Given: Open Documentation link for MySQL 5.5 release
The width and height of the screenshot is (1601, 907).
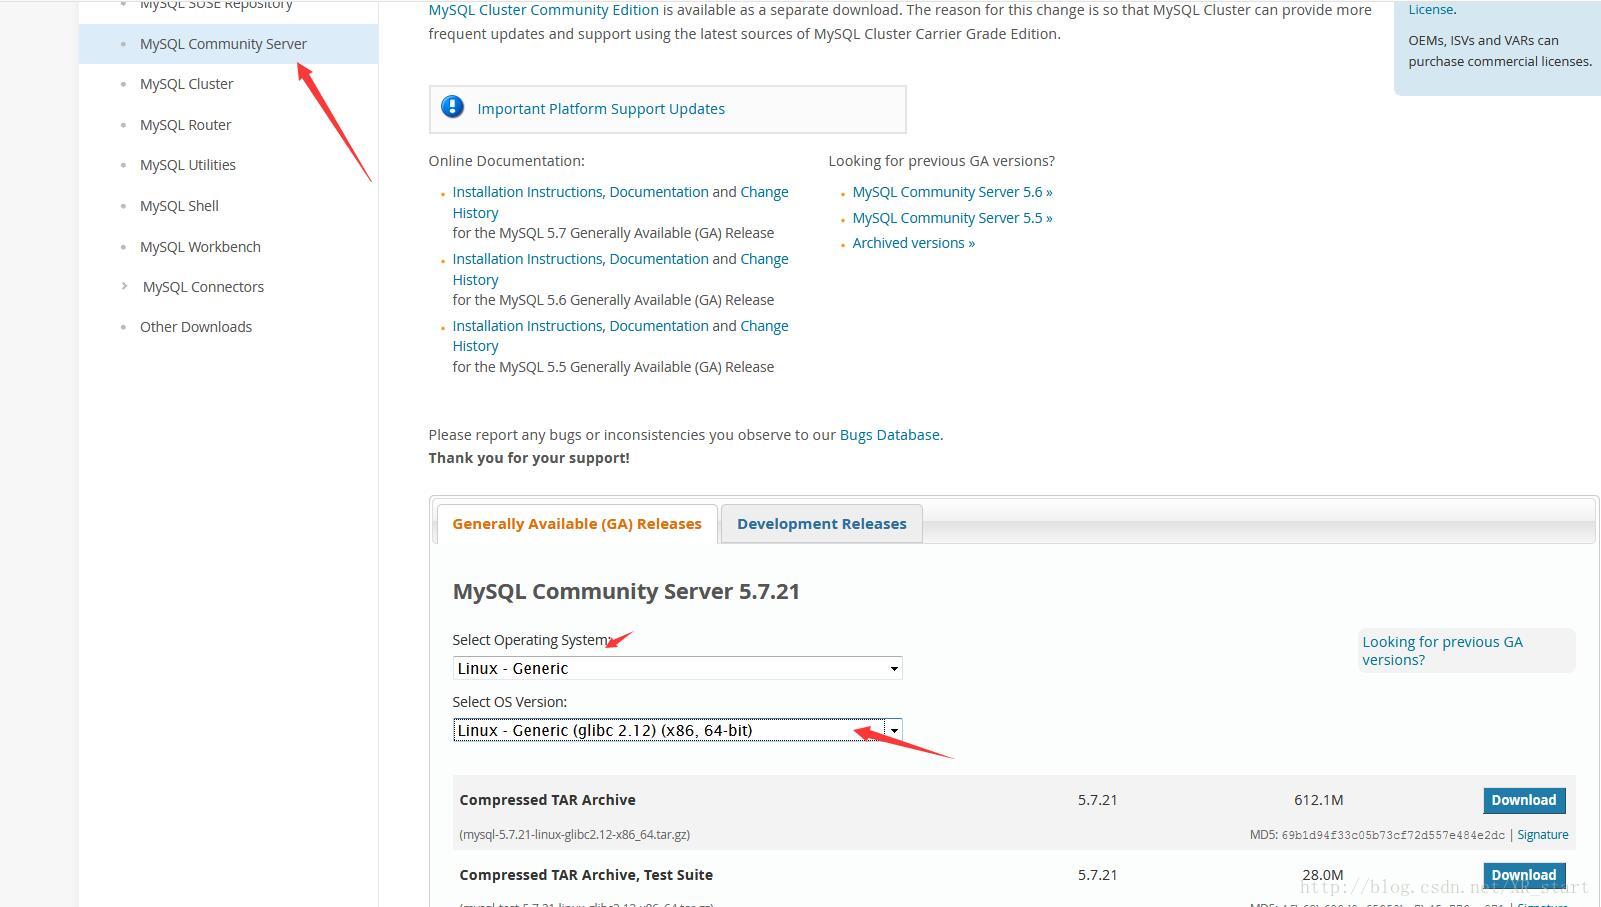Looking at the screenshot, I should click(659, 326).
